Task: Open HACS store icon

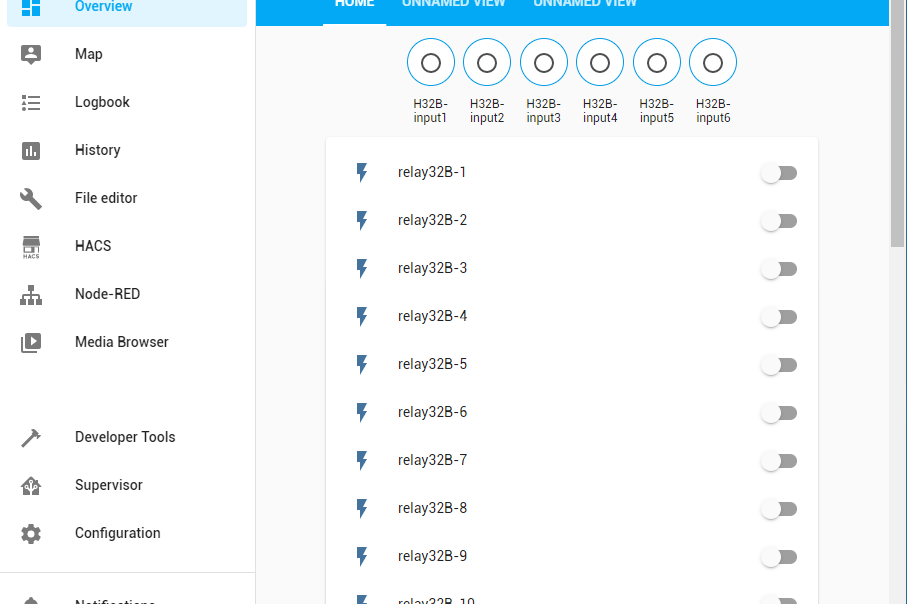Action: pos(31,247)
